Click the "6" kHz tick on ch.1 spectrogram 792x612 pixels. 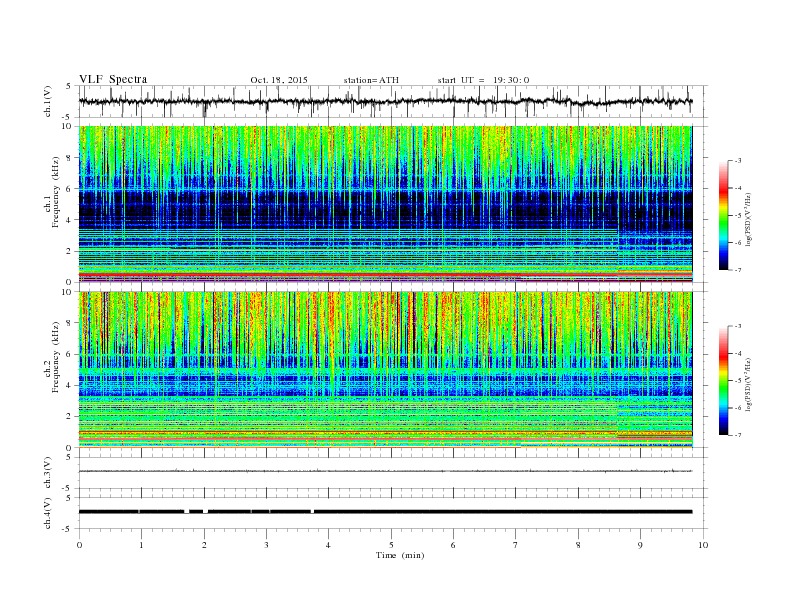[70, 188]
